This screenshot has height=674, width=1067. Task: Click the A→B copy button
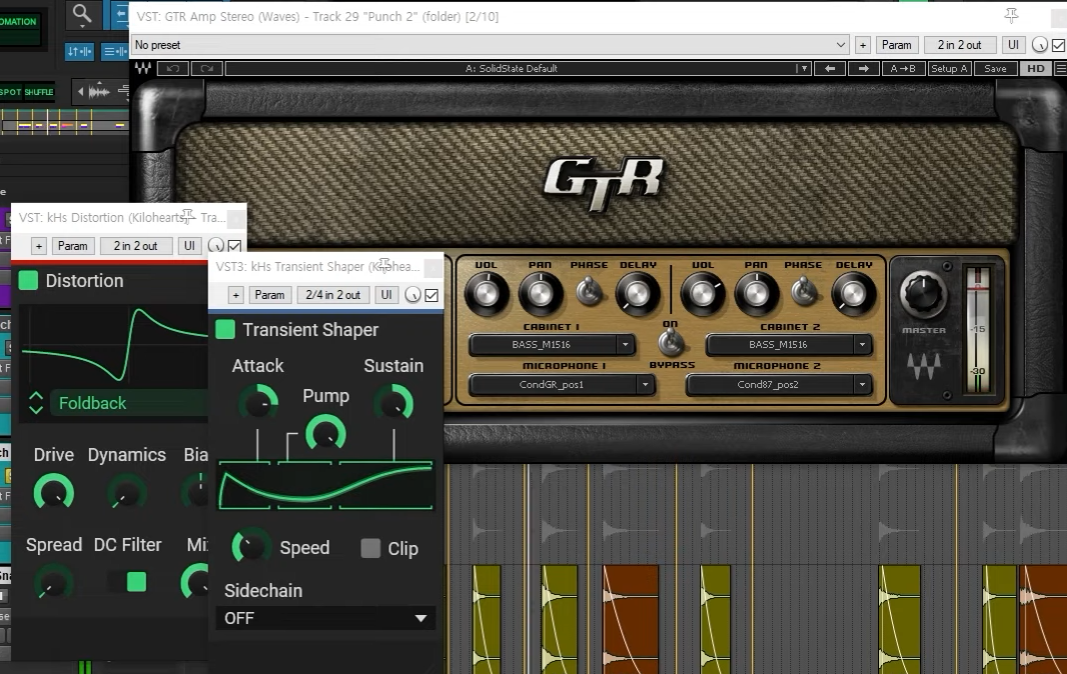[x=903, y=68]
